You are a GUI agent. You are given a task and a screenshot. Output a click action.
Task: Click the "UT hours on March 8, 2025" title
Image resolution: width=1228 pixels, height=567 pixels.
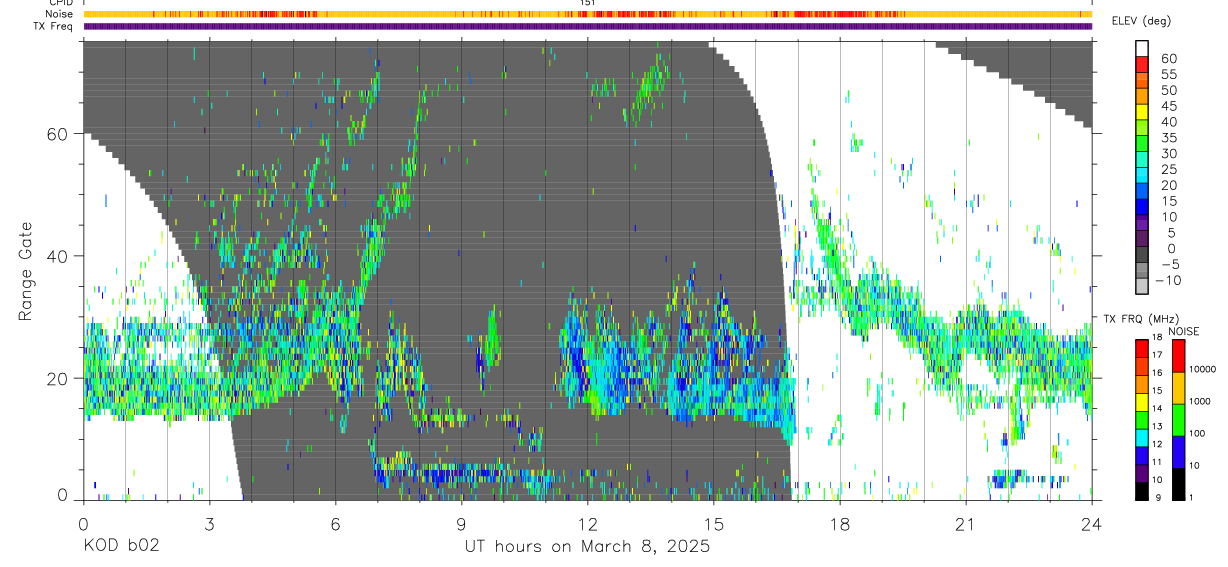[x=587, y=547]
